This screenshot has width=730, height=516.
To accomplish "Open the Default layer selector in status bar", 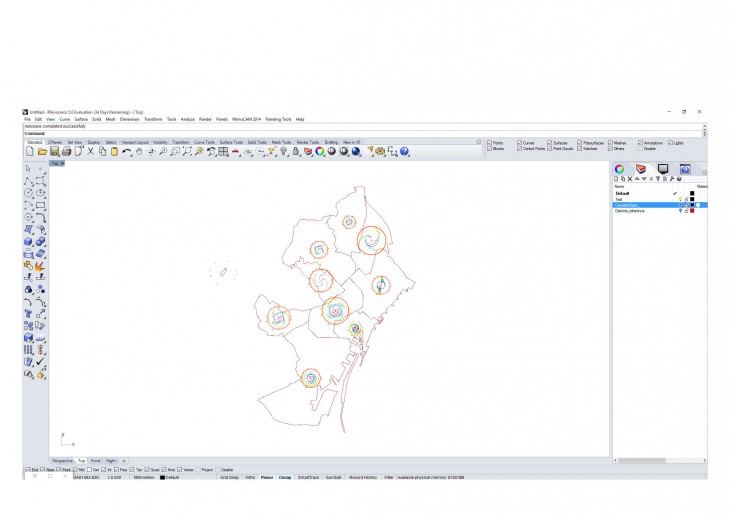I will pyautogui.click(x=172, y=477).
